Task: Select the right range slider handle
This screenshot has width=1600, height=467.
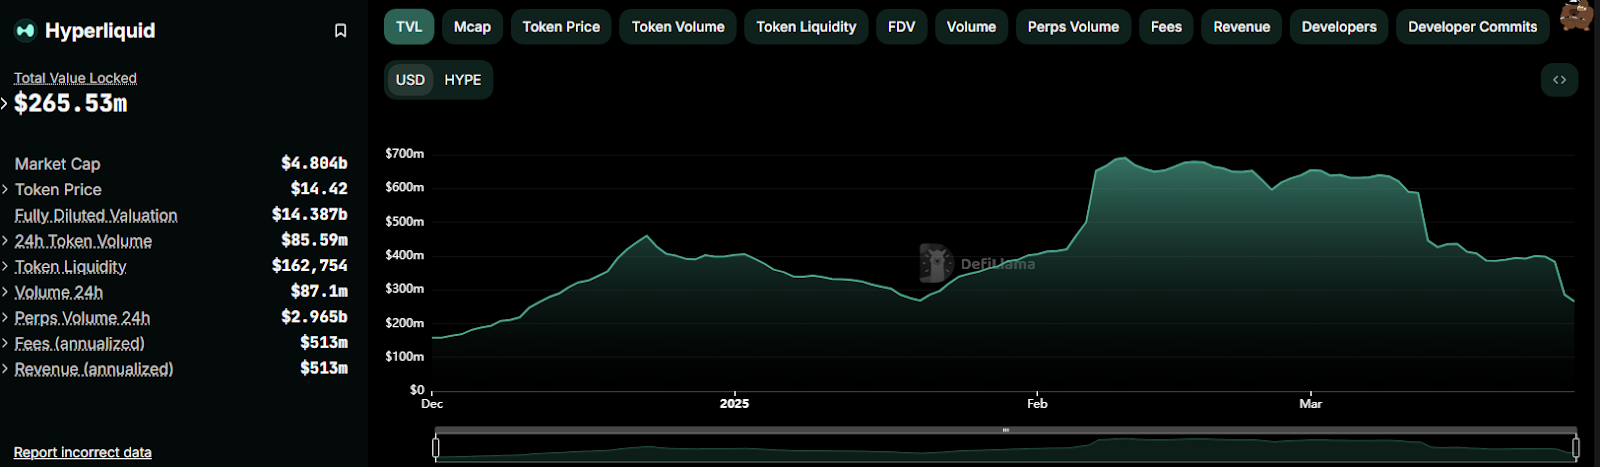Action: (1576, 447)
